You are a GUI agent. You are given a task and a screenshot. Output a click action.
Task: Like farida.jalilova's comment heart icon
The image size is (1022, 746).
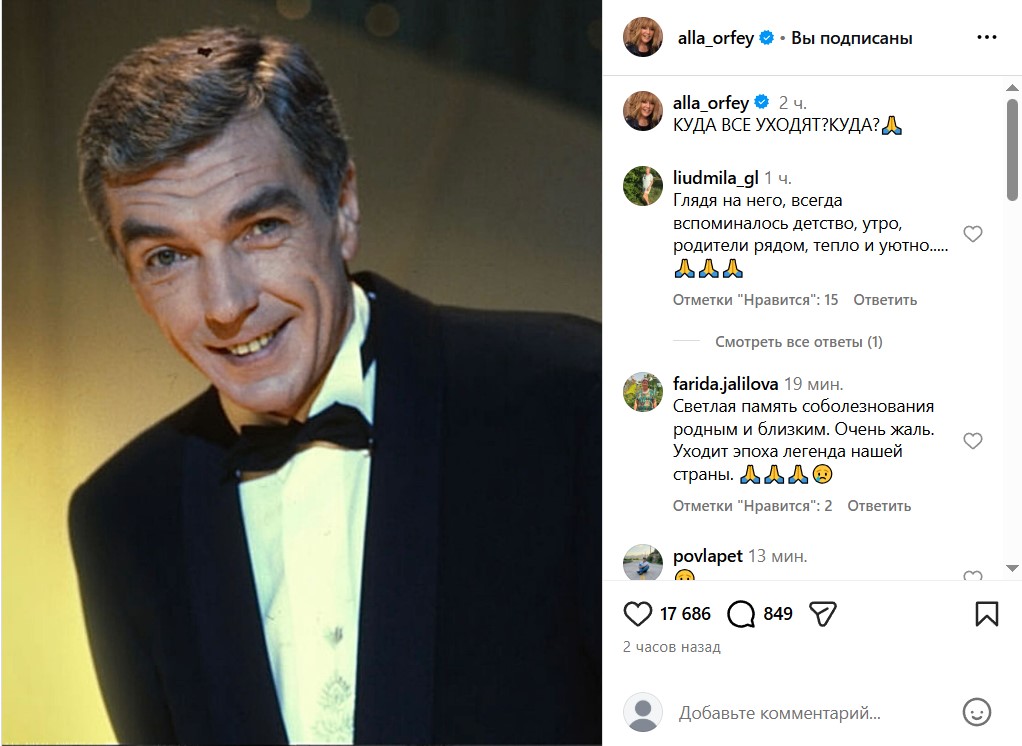[972, 440]
